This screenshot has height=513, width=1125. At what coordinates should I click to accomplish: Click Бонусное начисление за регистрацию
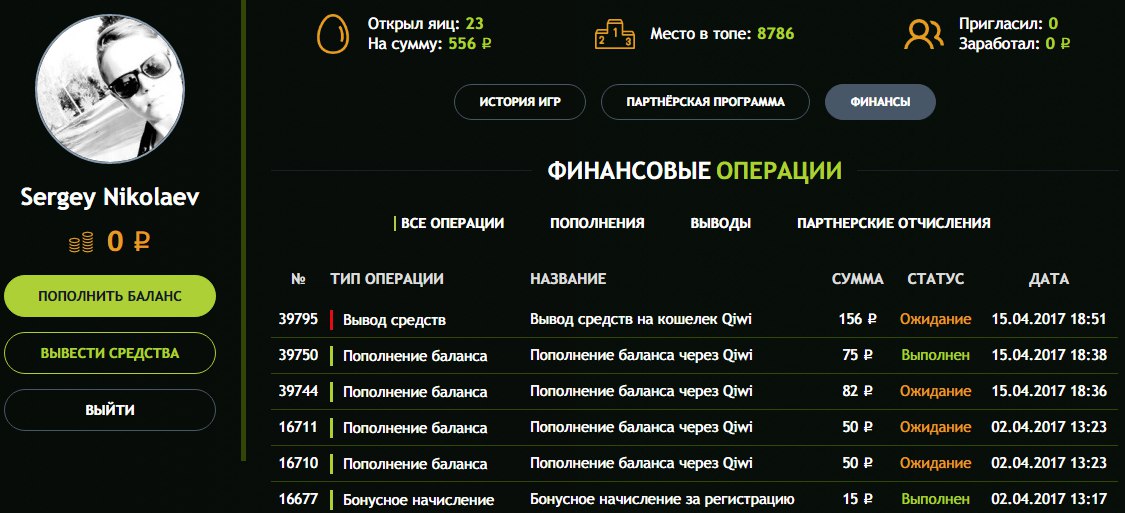coord(662,499)
